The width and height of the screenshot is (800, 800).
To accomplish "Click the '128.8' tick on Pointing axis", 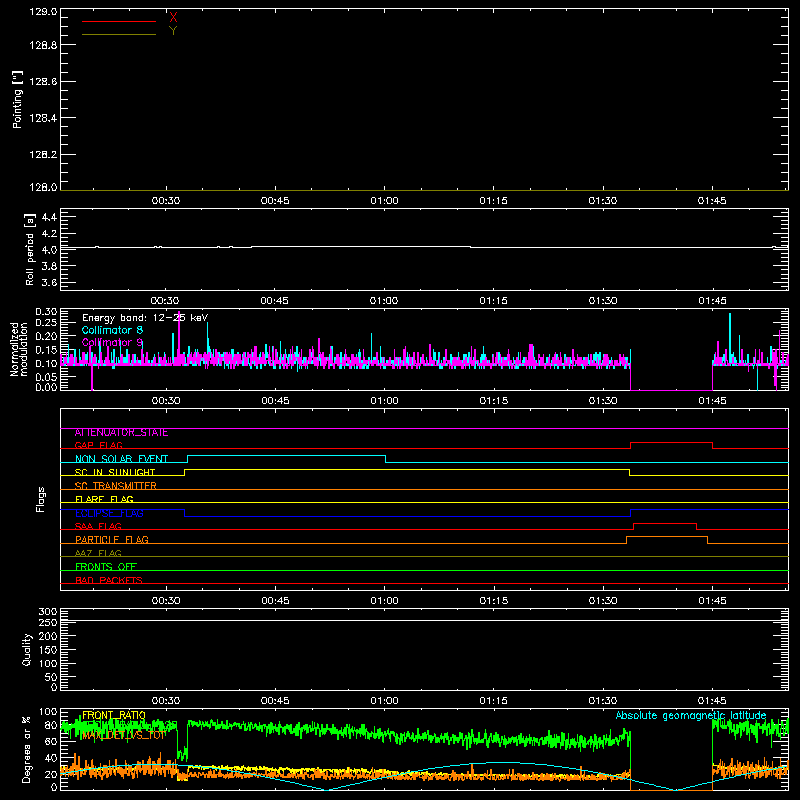I will 43,45.
